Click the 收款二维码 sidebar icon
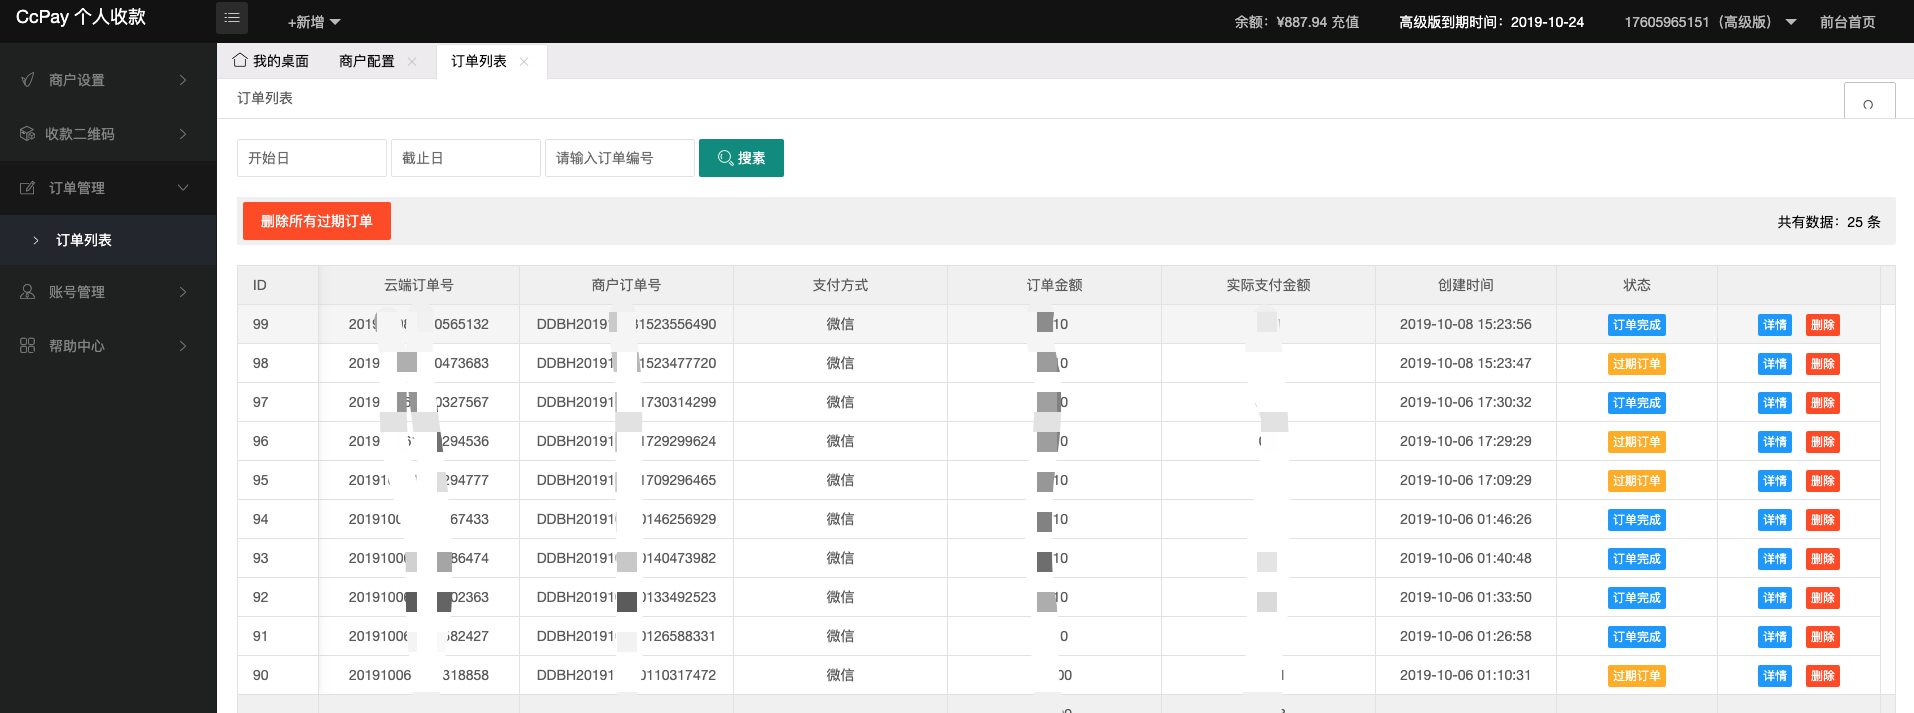 click(27, 134)
